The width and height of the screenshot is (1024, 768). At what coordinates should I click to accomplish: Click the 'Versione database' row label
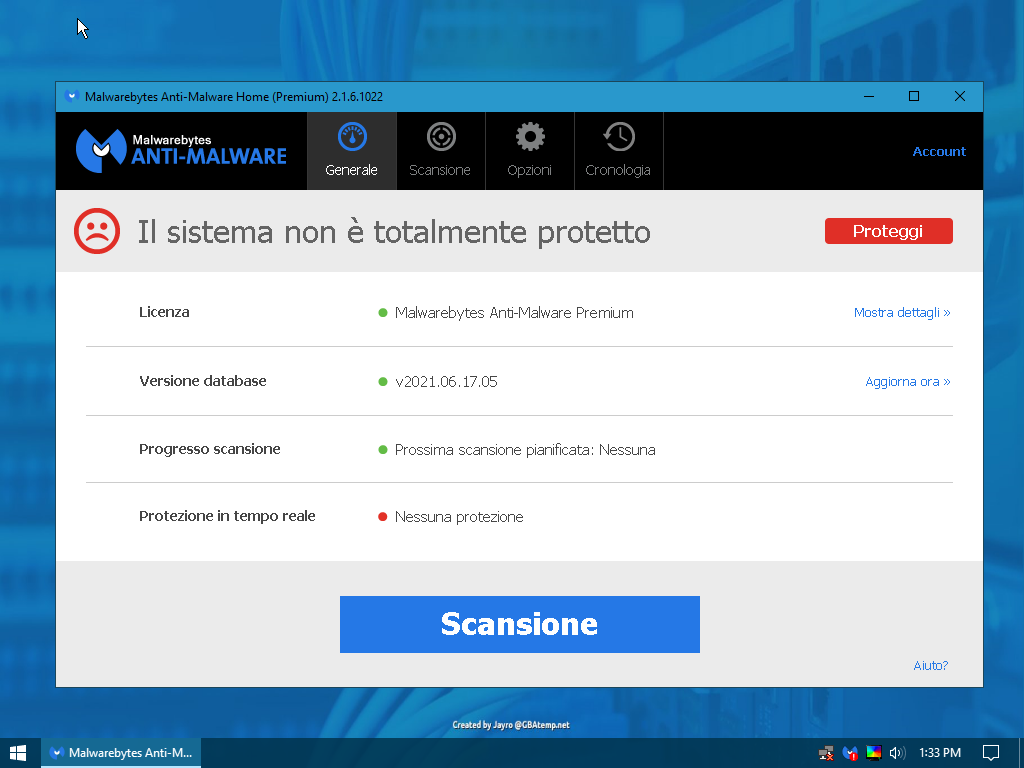[202, 381]
